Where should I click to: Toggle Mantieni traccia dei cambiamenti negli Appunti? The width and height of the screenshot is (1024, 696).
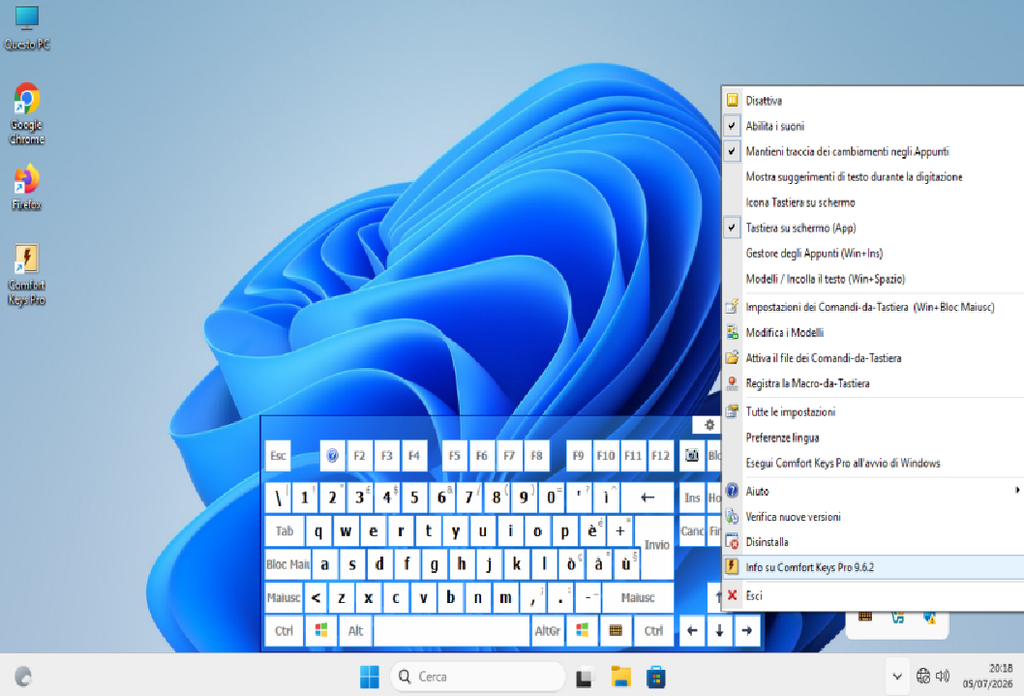tap(873, 151)
